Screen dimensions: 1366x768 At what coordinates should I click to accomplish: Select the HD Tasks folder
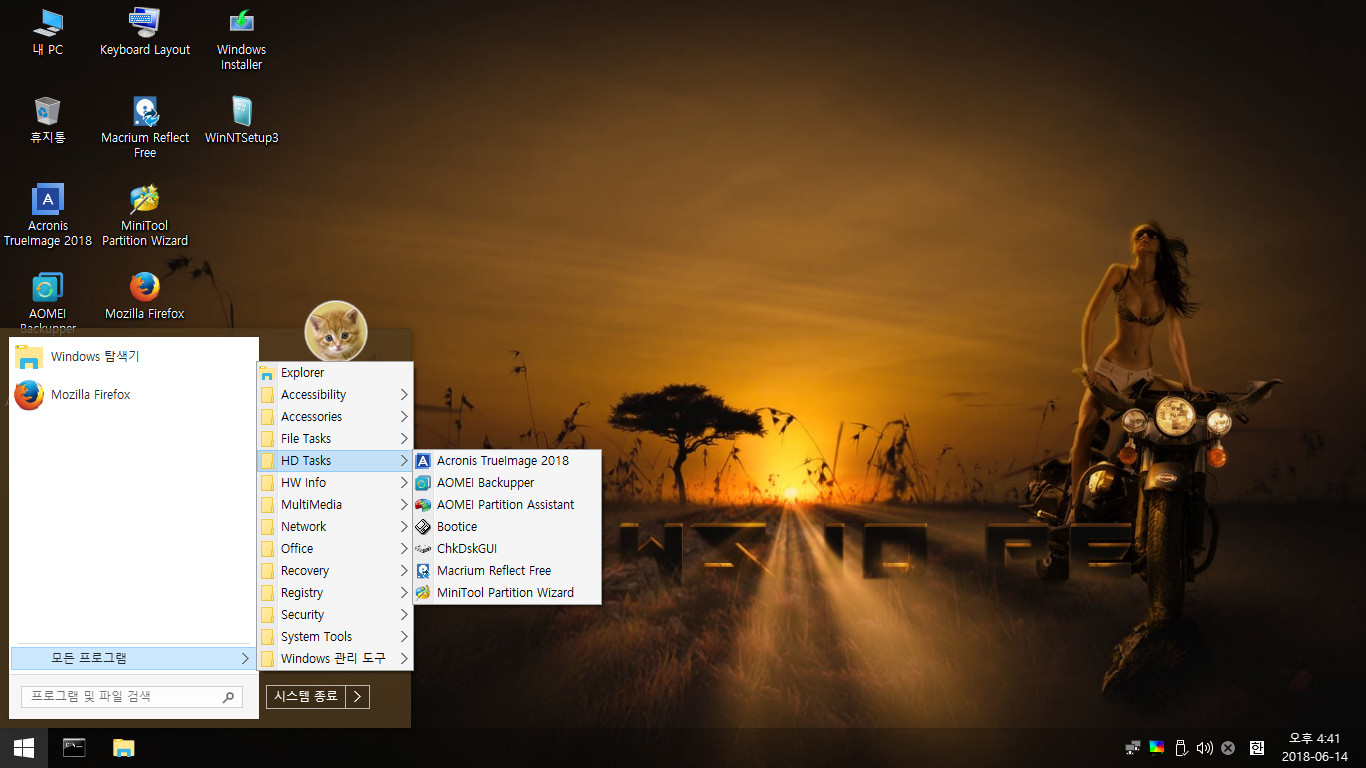(334, 461)
